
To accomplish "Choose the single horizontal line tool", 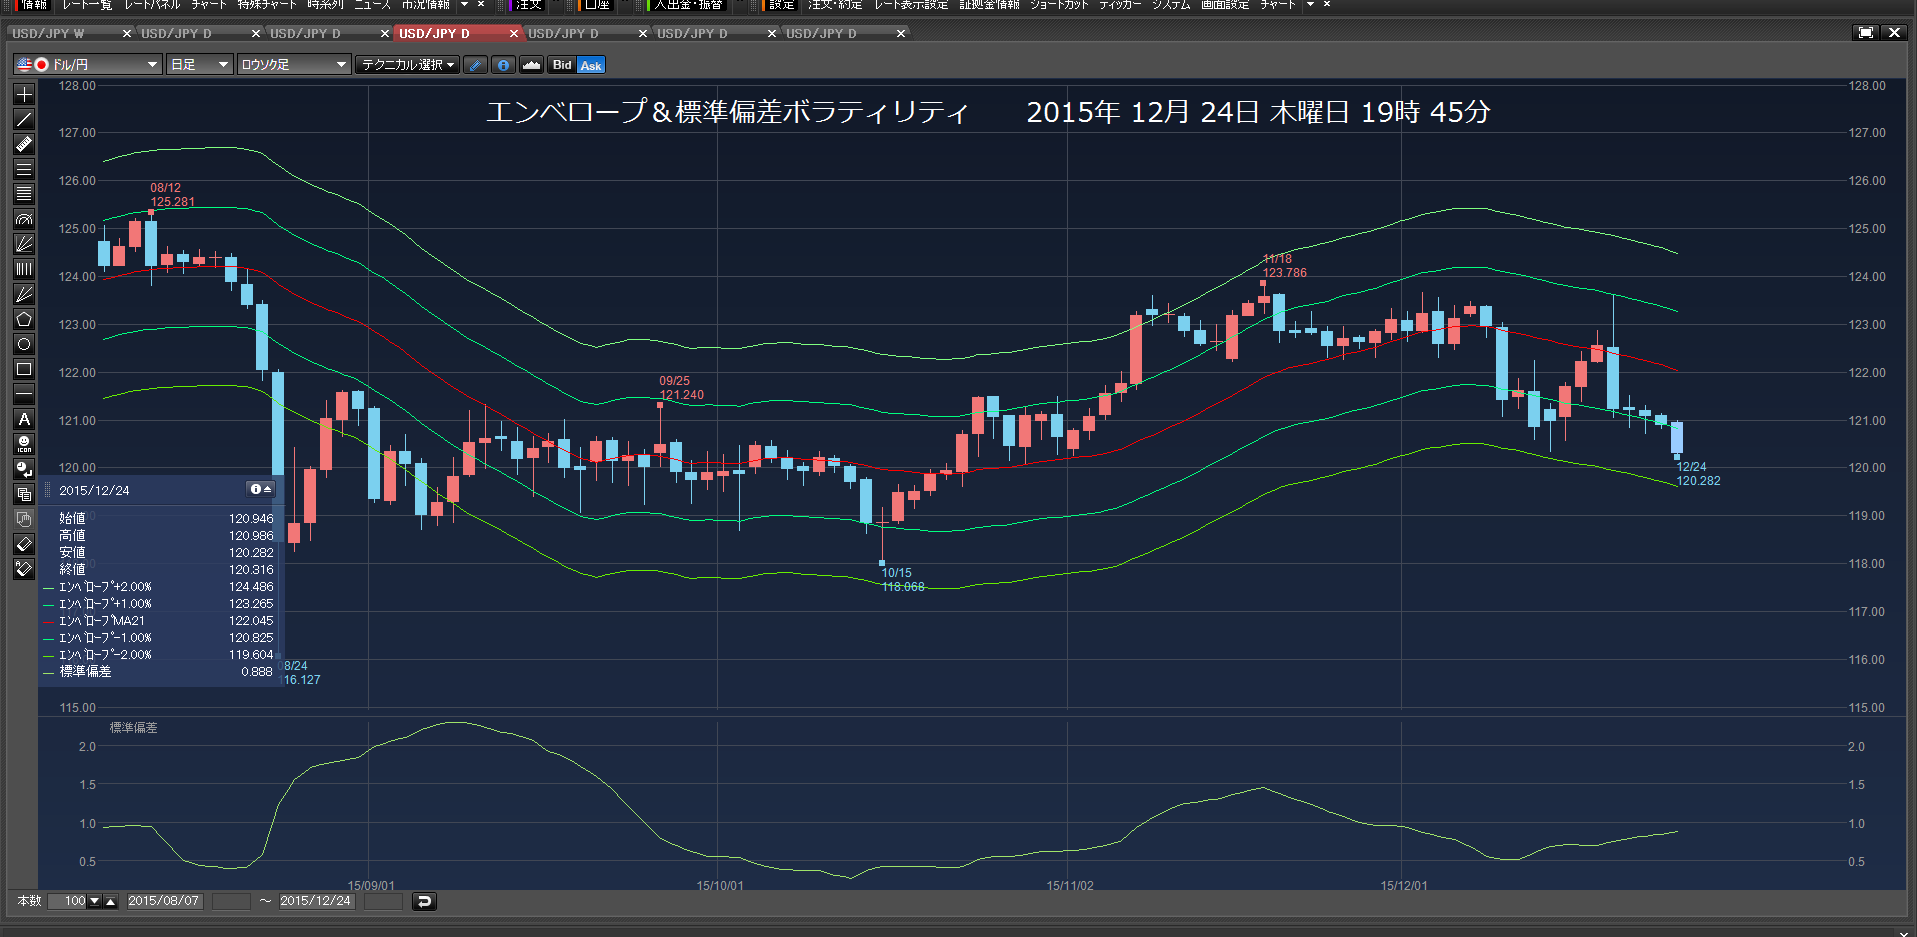I will (x=24, y=394).
